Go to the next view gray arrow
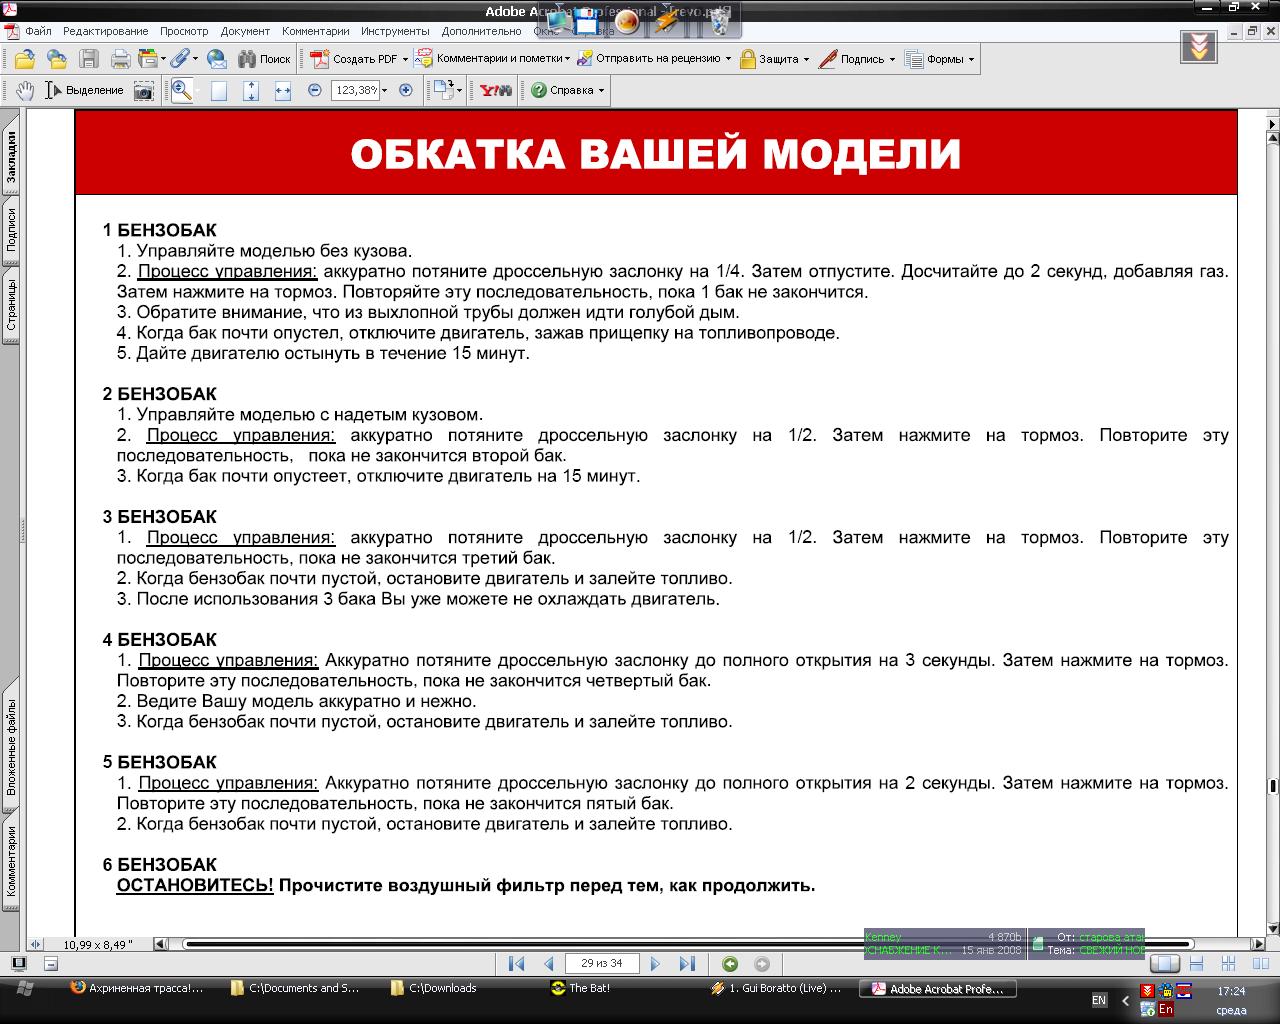Image resolution: width=1280 pixels, height=1024 pixels. pyautogui.click(x=762, y=964)
